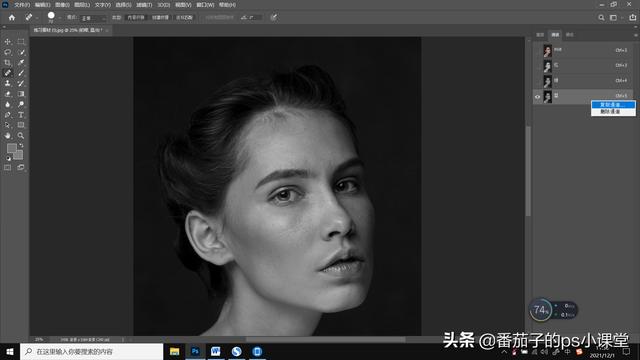Choose Delete Channel from context menu
Viewport: 640px width, 360px height.
point(613,111)
